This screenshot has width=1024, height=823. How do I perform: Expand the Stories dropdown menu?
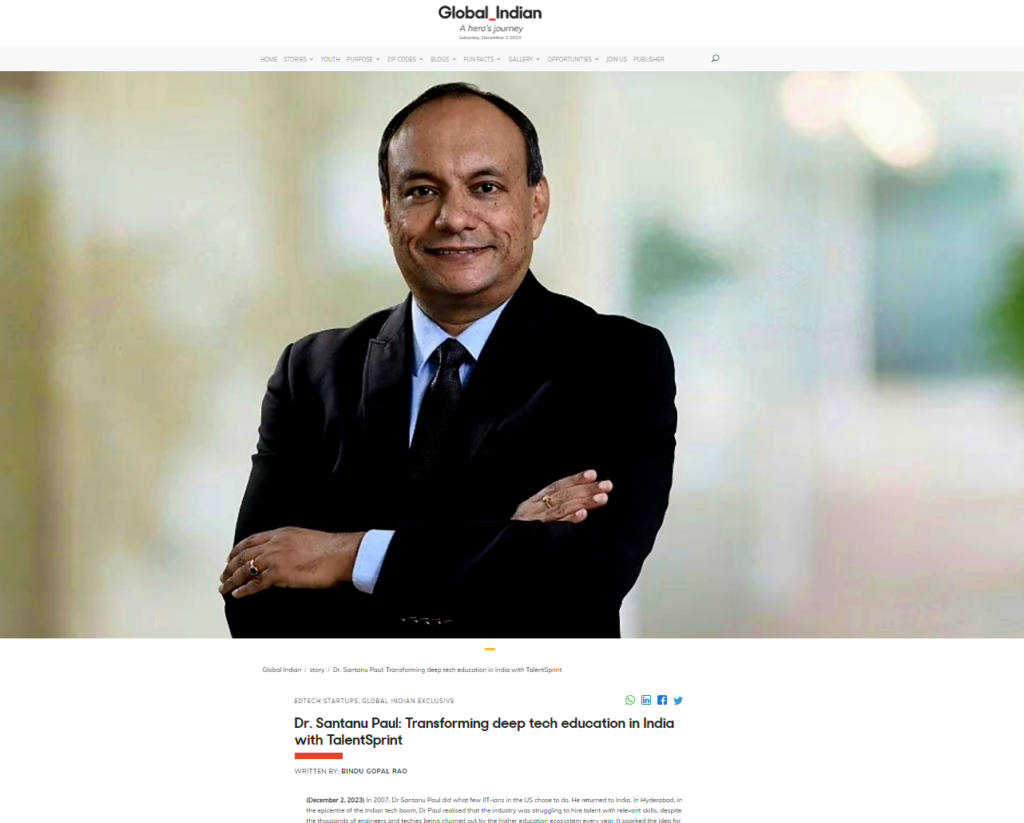pos(298,59)
